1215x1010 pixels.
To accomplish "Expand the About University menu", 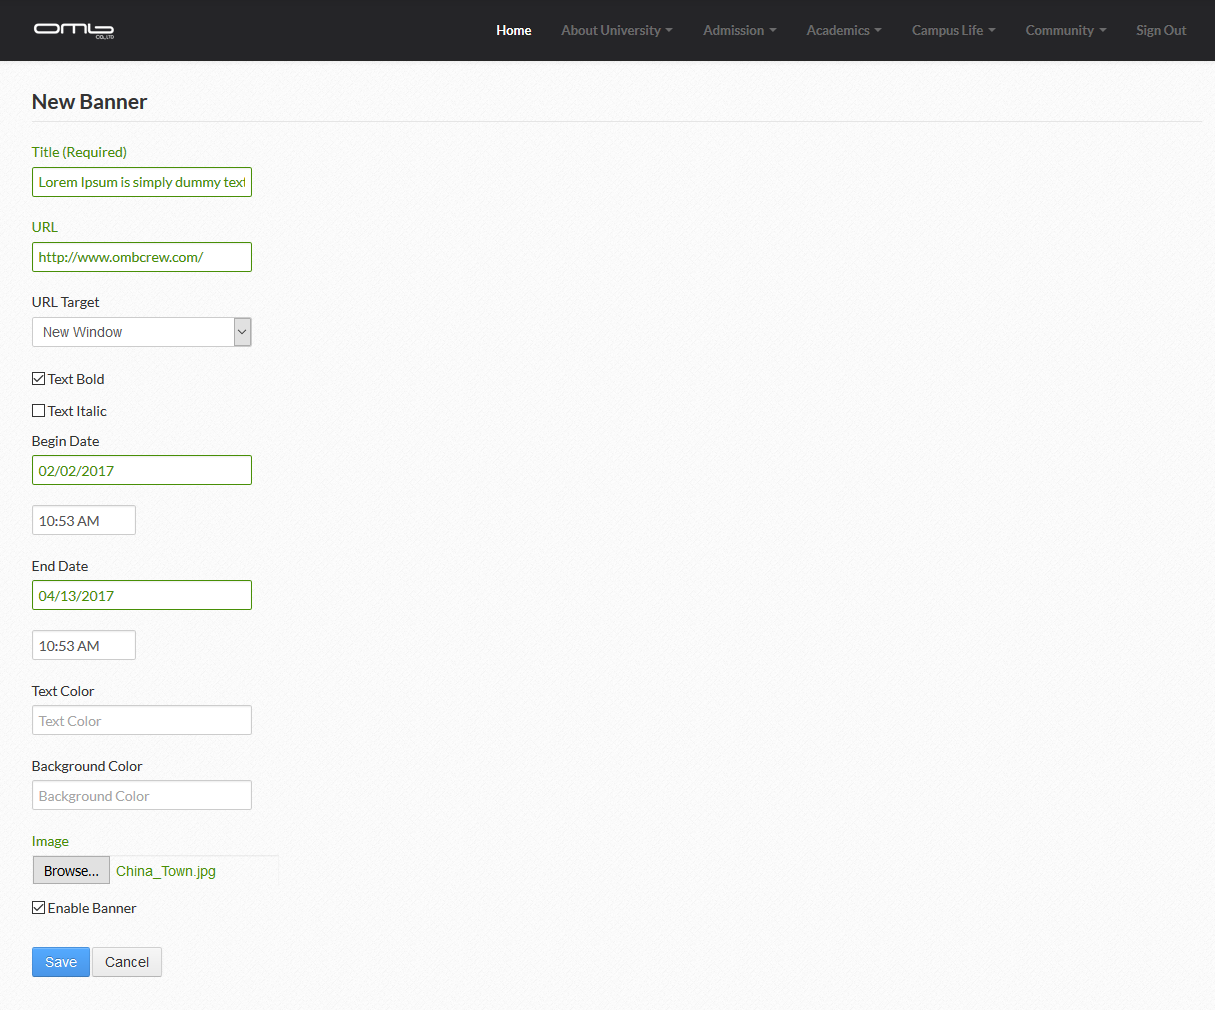I will 616,30.
